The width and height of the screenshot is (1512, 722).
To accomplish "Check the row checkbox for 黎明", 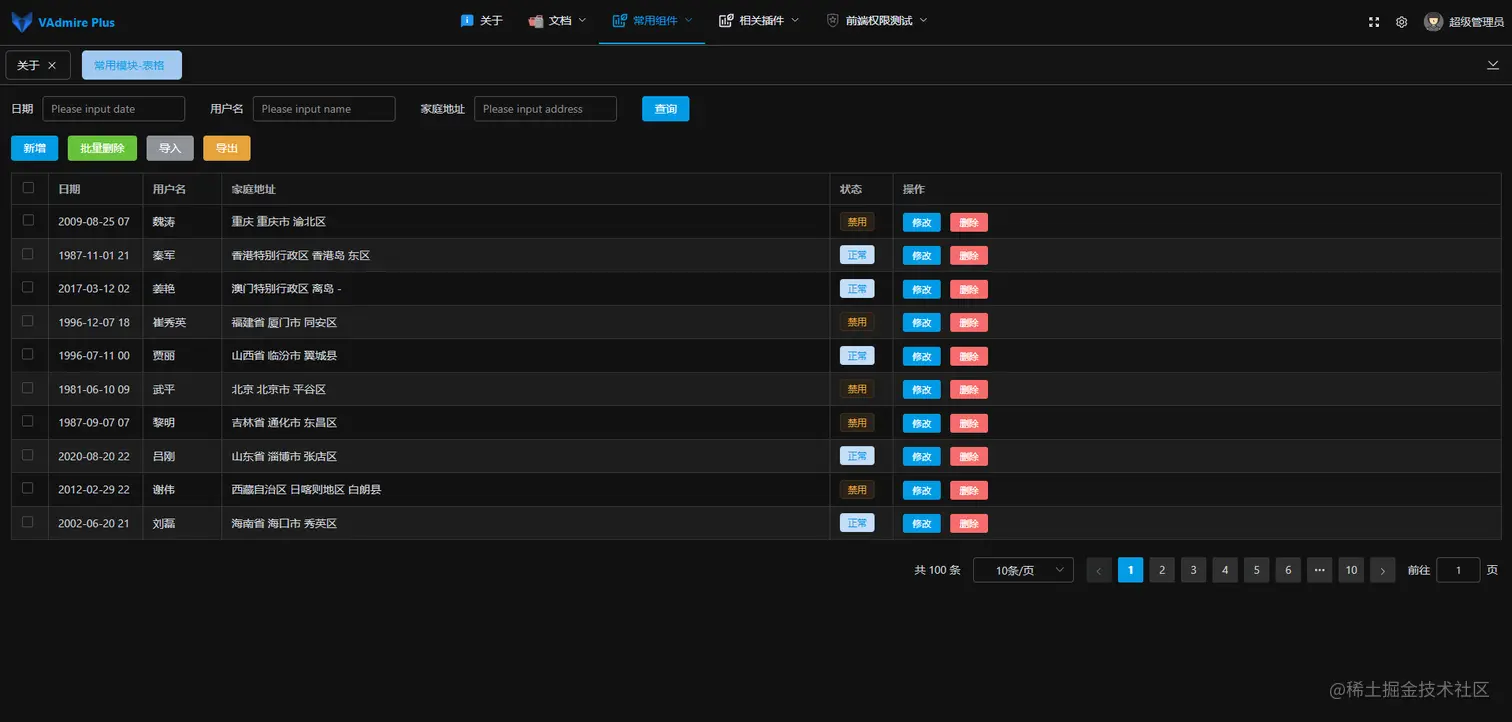I will [28, 421].
